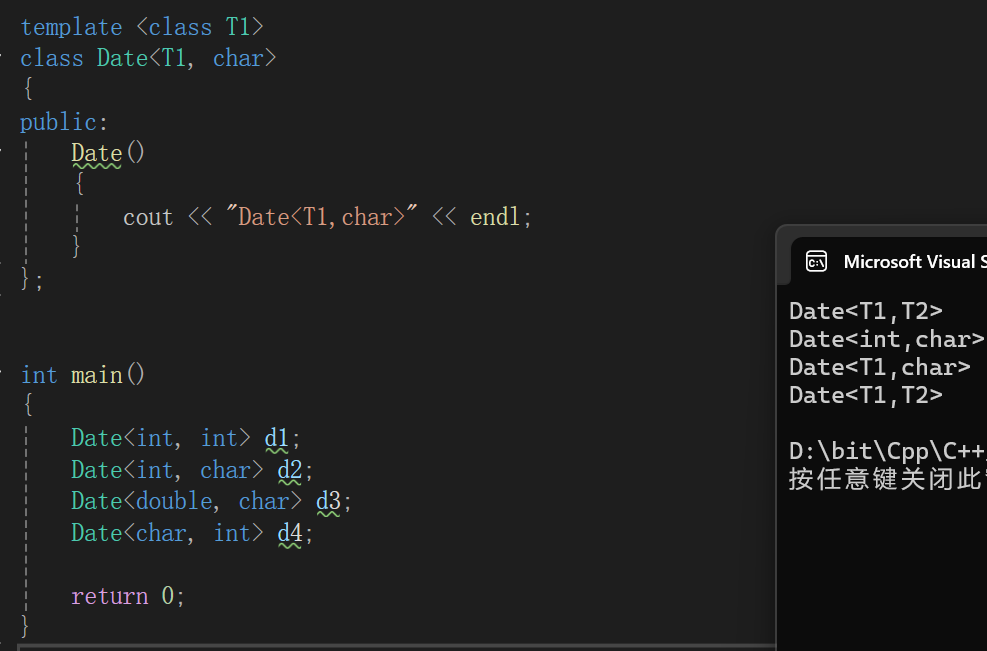Click the Date<T1,char> console output line
The image size is (987, 651).
(879, 367)
